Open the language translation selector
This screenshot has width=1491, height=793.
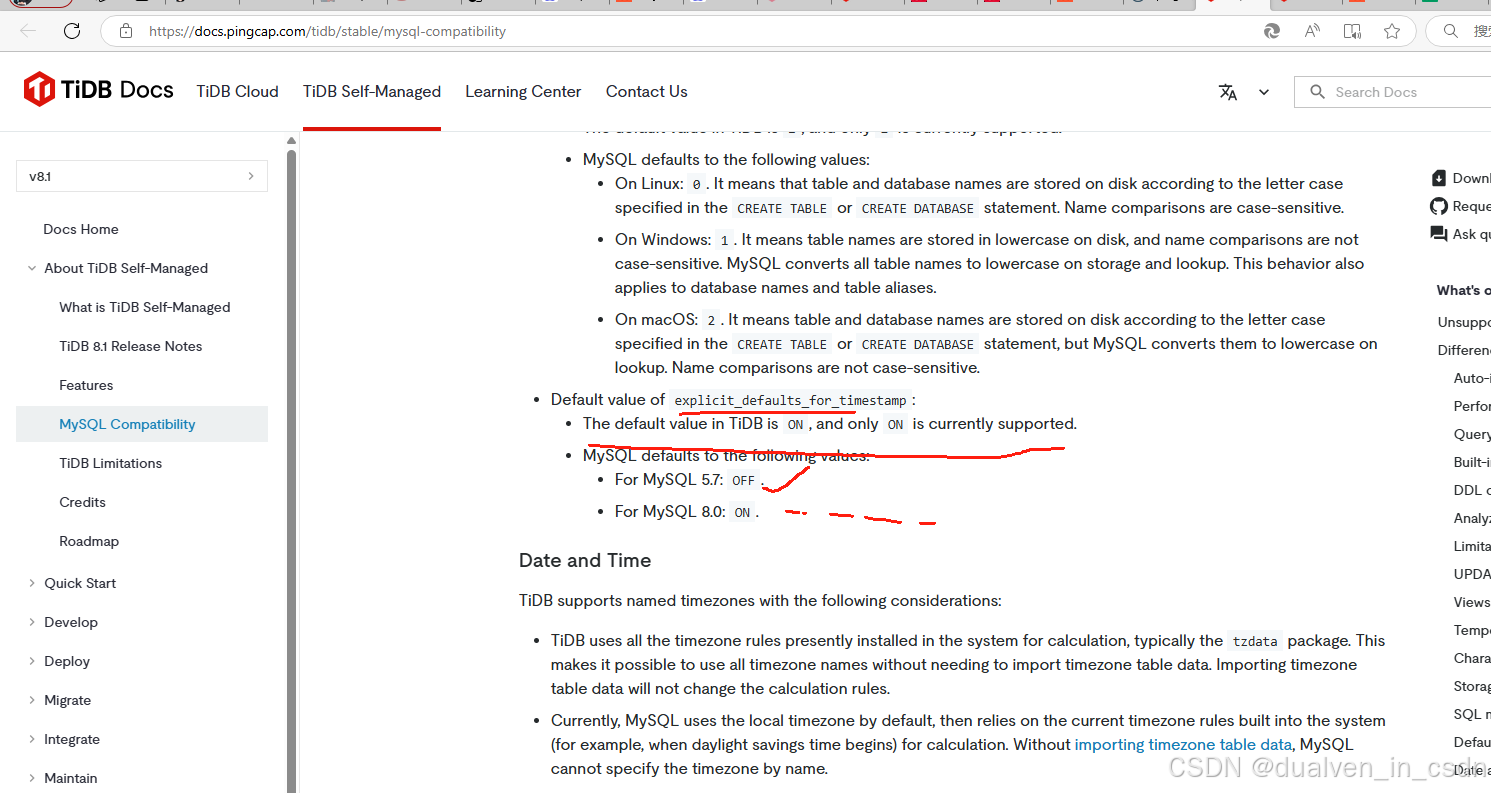1228,91
